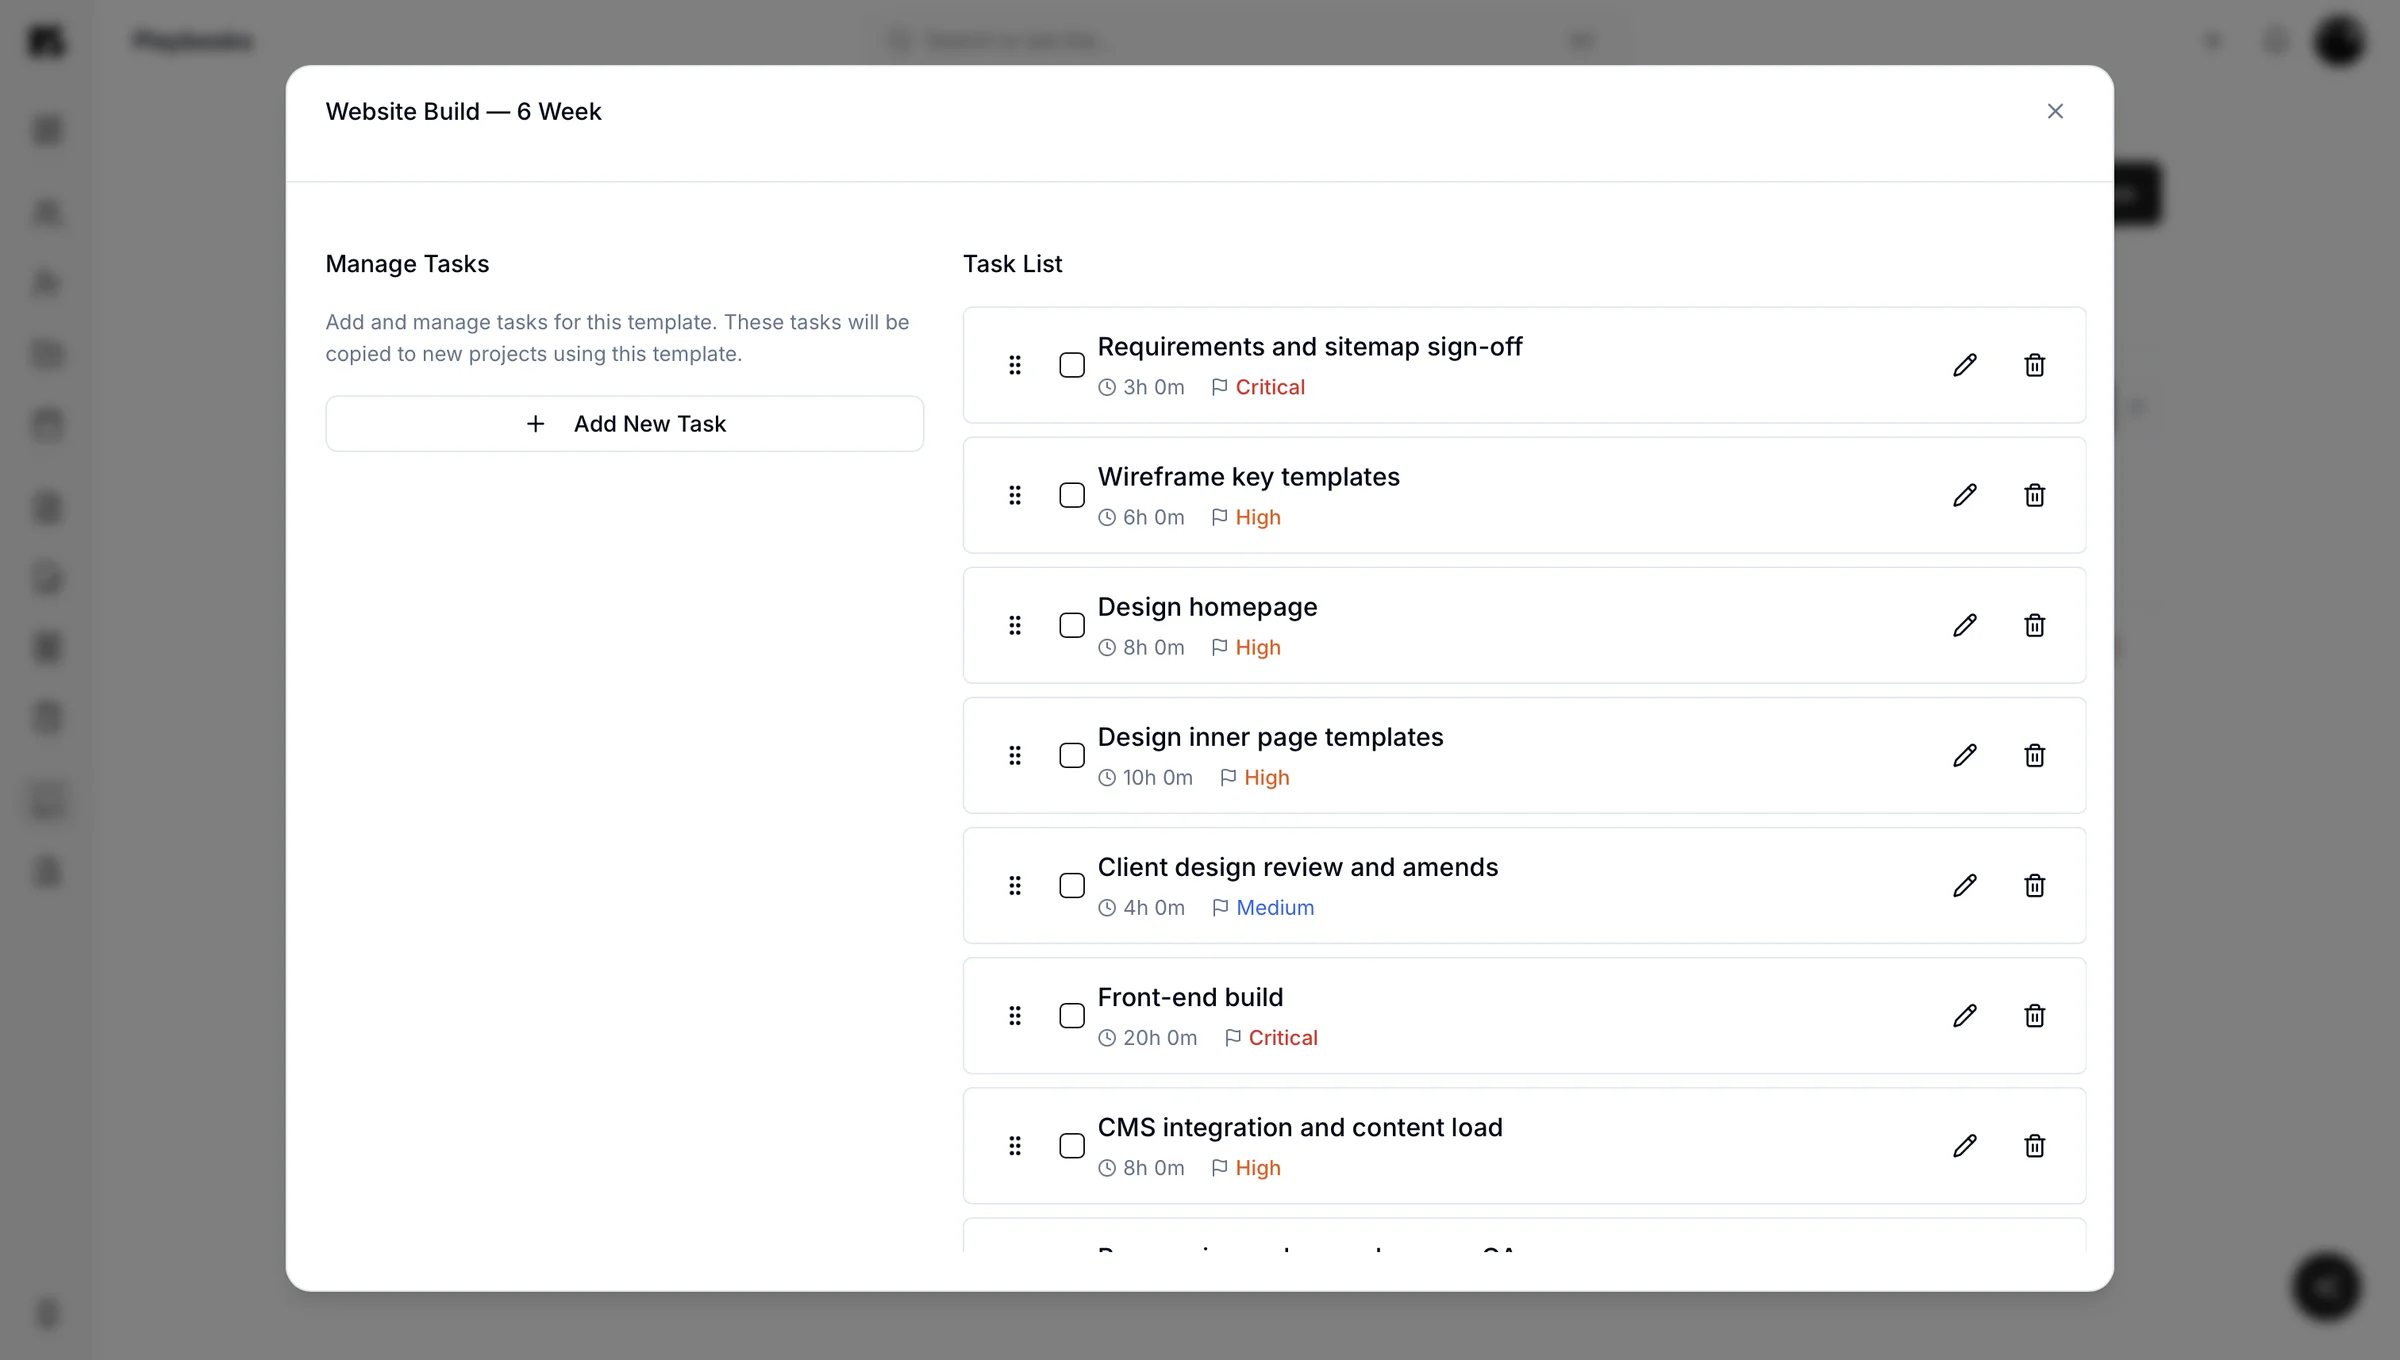
Task: Click the 10h 0m duration text
Action: pyautogui.click(x=1158, y=777)
